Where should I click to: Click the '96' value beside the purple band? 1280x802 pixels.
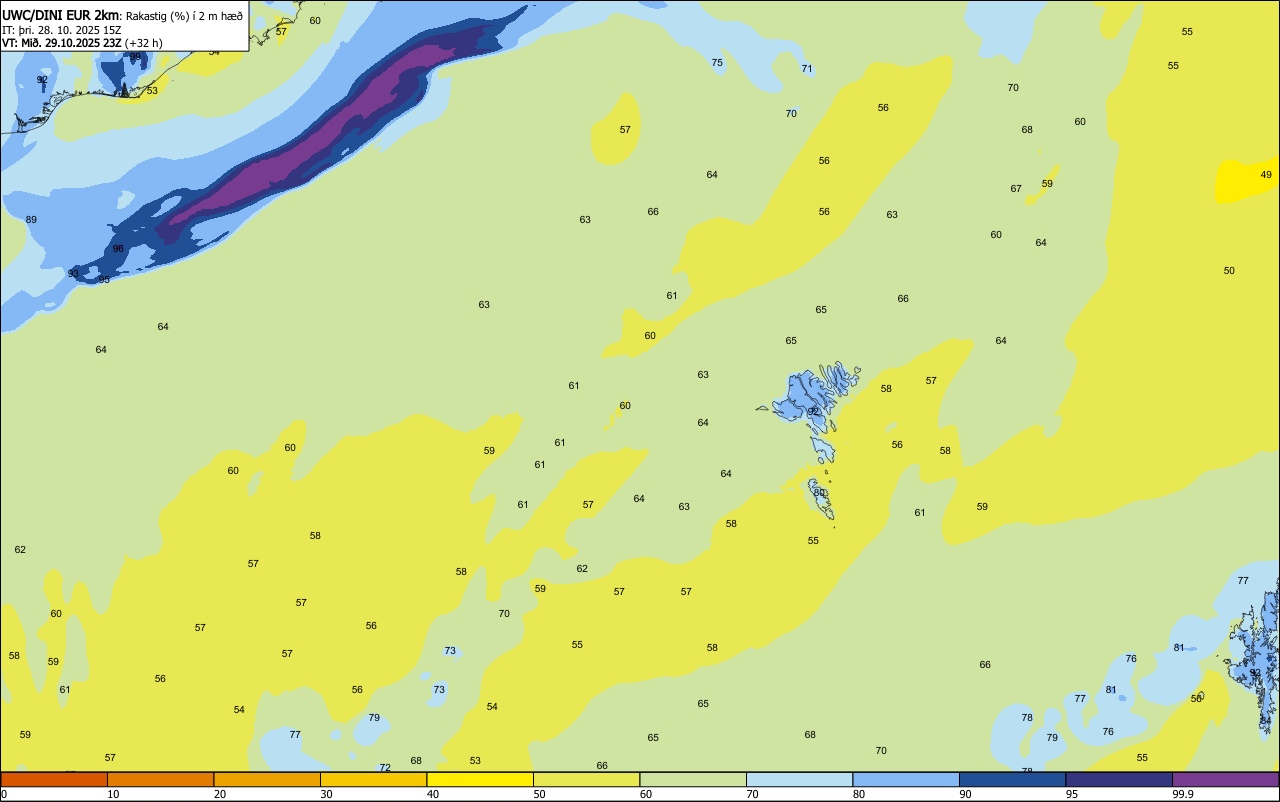(x=118, y=248)
